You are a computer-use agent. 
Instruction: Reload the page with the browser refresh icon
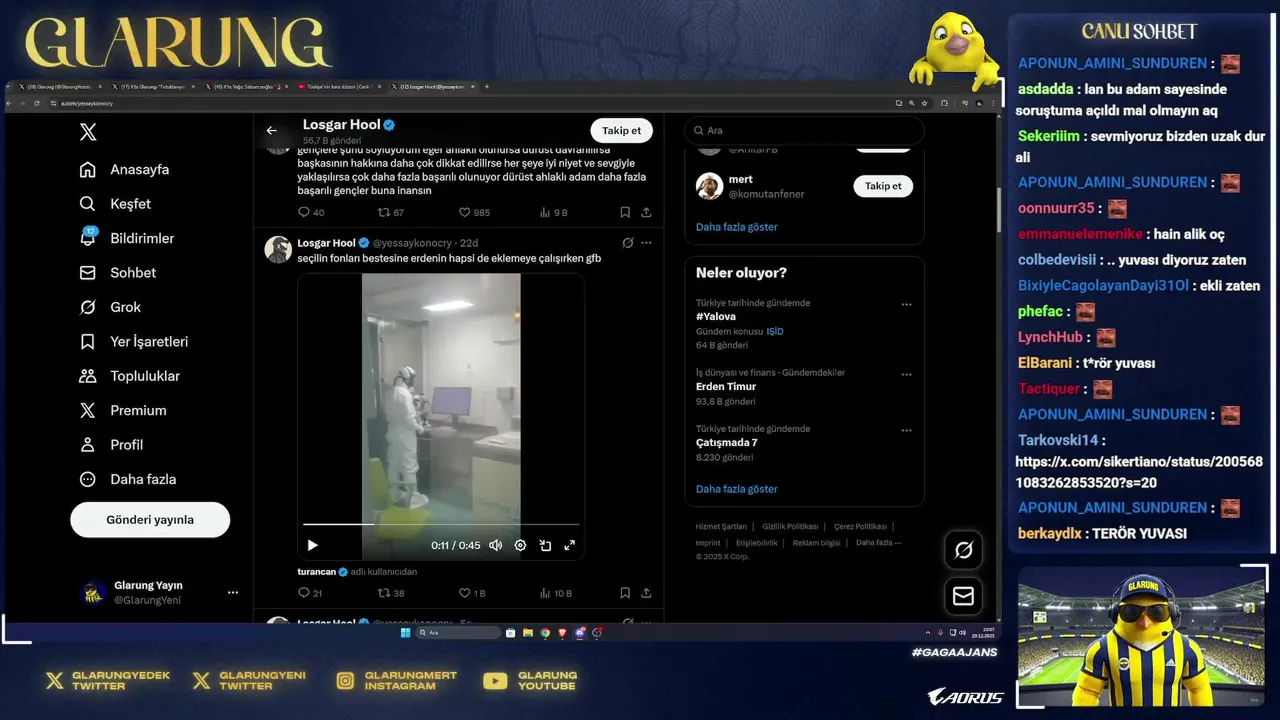[37, 103]
